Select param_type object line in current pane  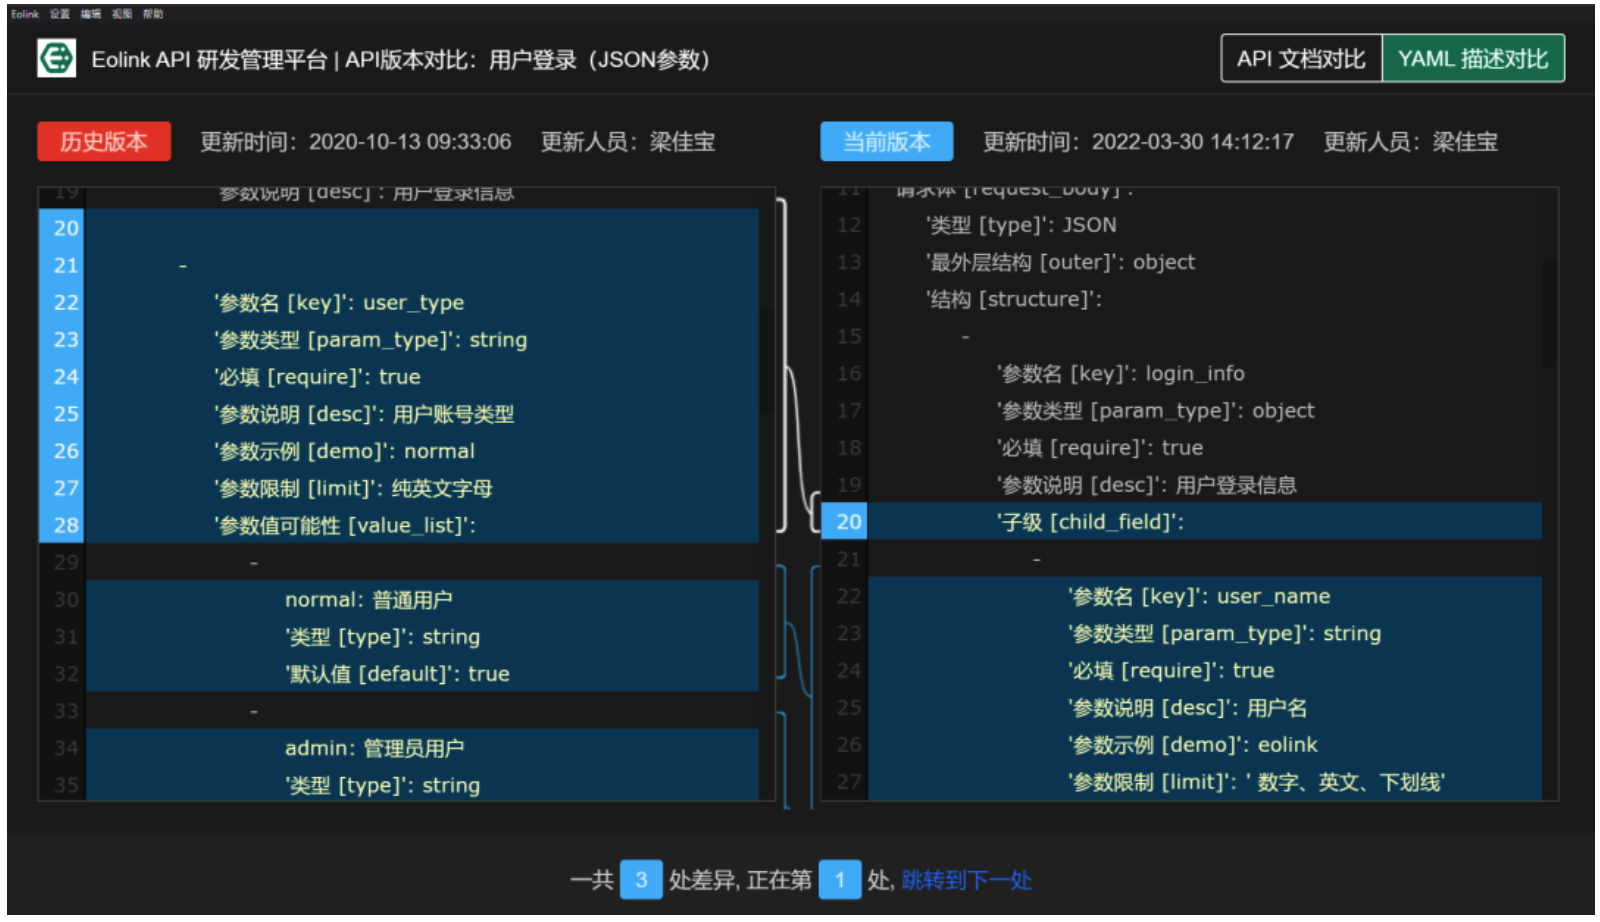[x=1155, y=411]
